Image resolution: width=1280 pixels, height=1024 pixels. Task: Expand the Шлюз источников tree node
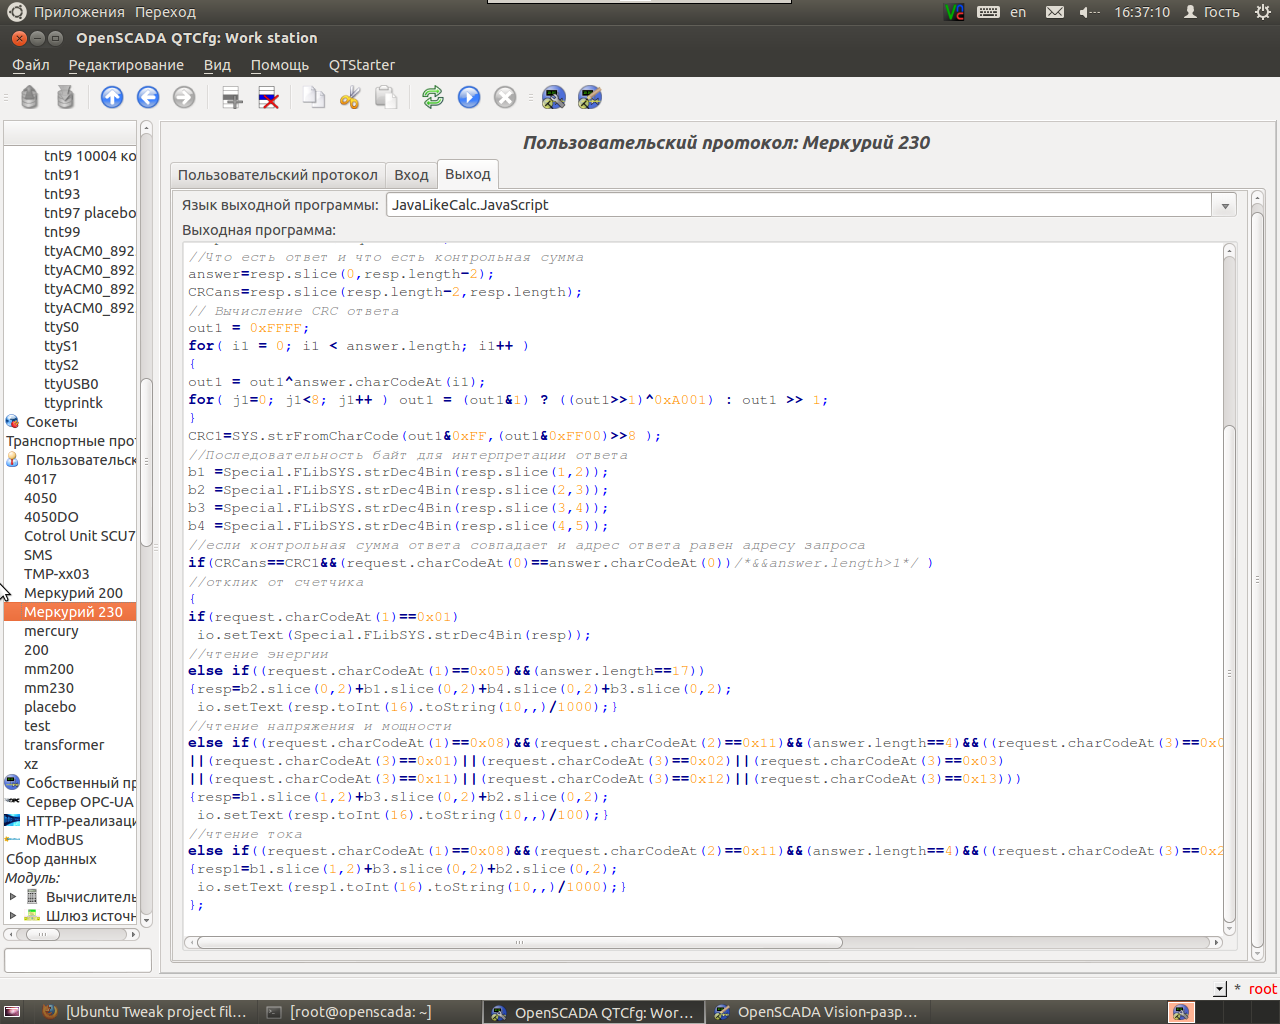[x=13, y=916]
